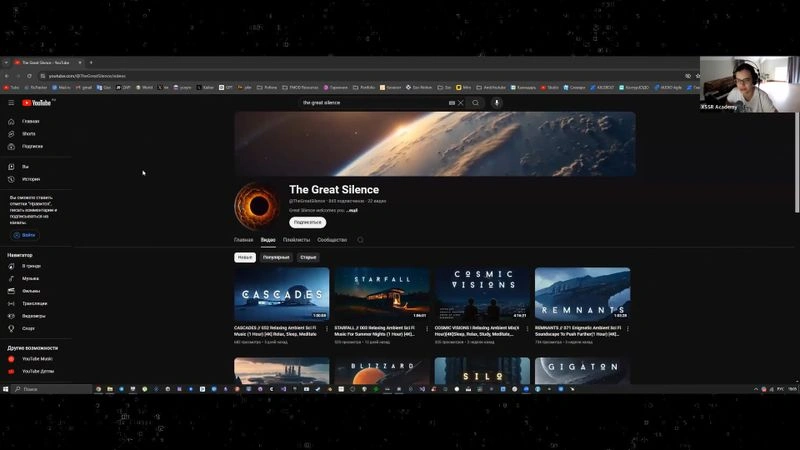Click the Подписаться button

coord(308,222)
